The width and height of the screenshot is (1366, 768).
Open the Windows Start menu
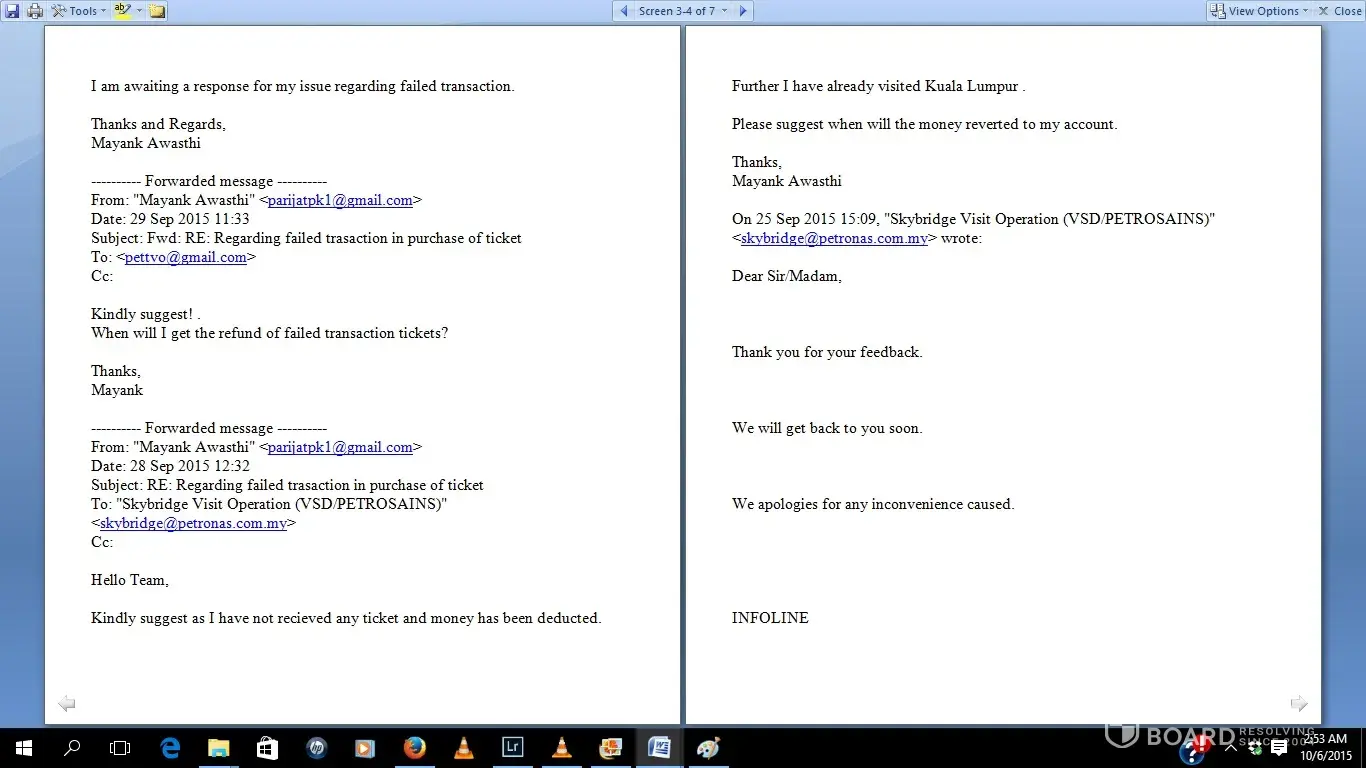[24, 748]
